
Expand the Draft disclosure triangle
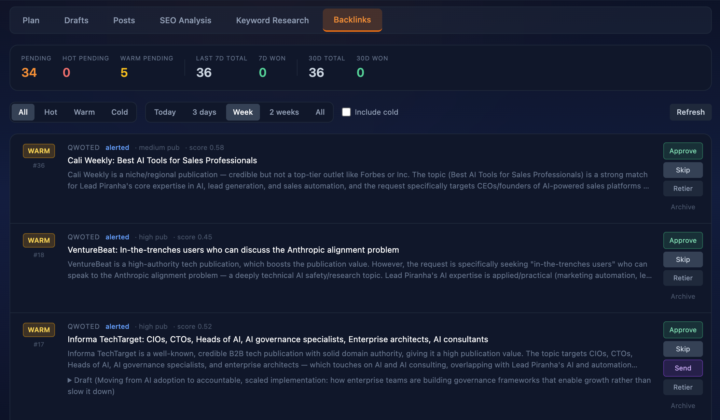point(70,380)
